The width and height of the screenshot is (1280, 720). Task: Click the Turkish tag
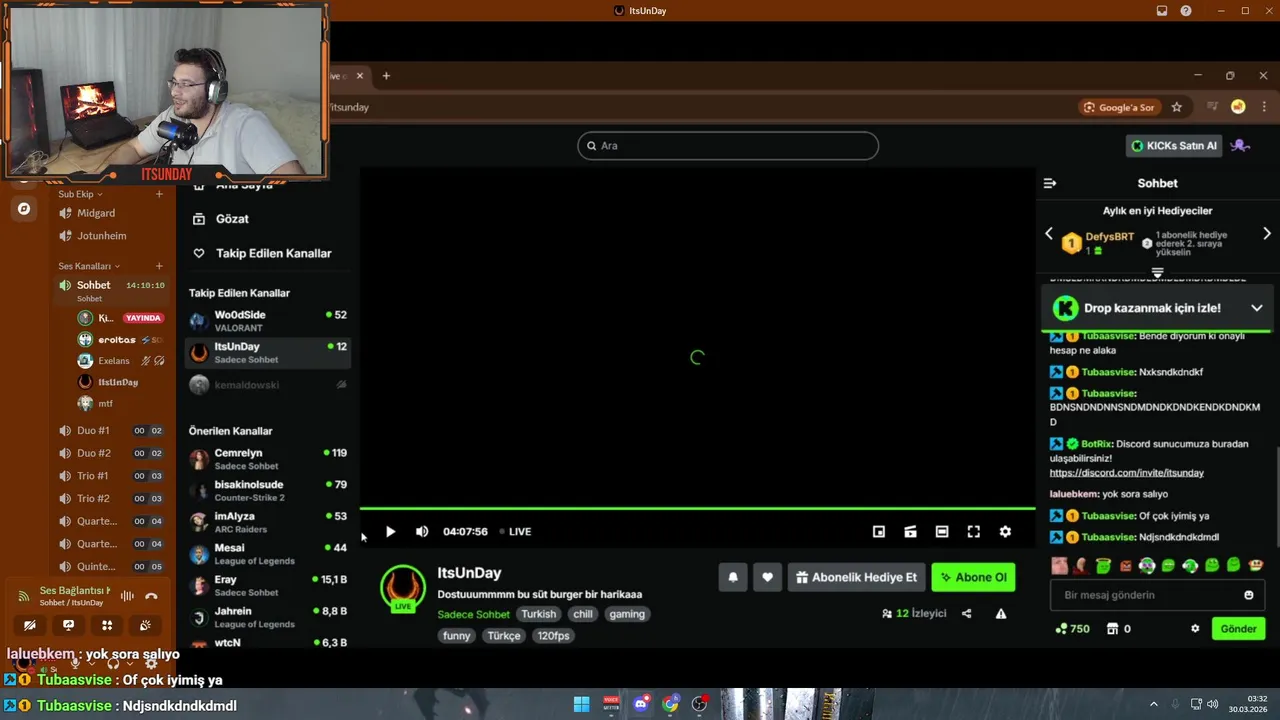[x=538, y=614]
